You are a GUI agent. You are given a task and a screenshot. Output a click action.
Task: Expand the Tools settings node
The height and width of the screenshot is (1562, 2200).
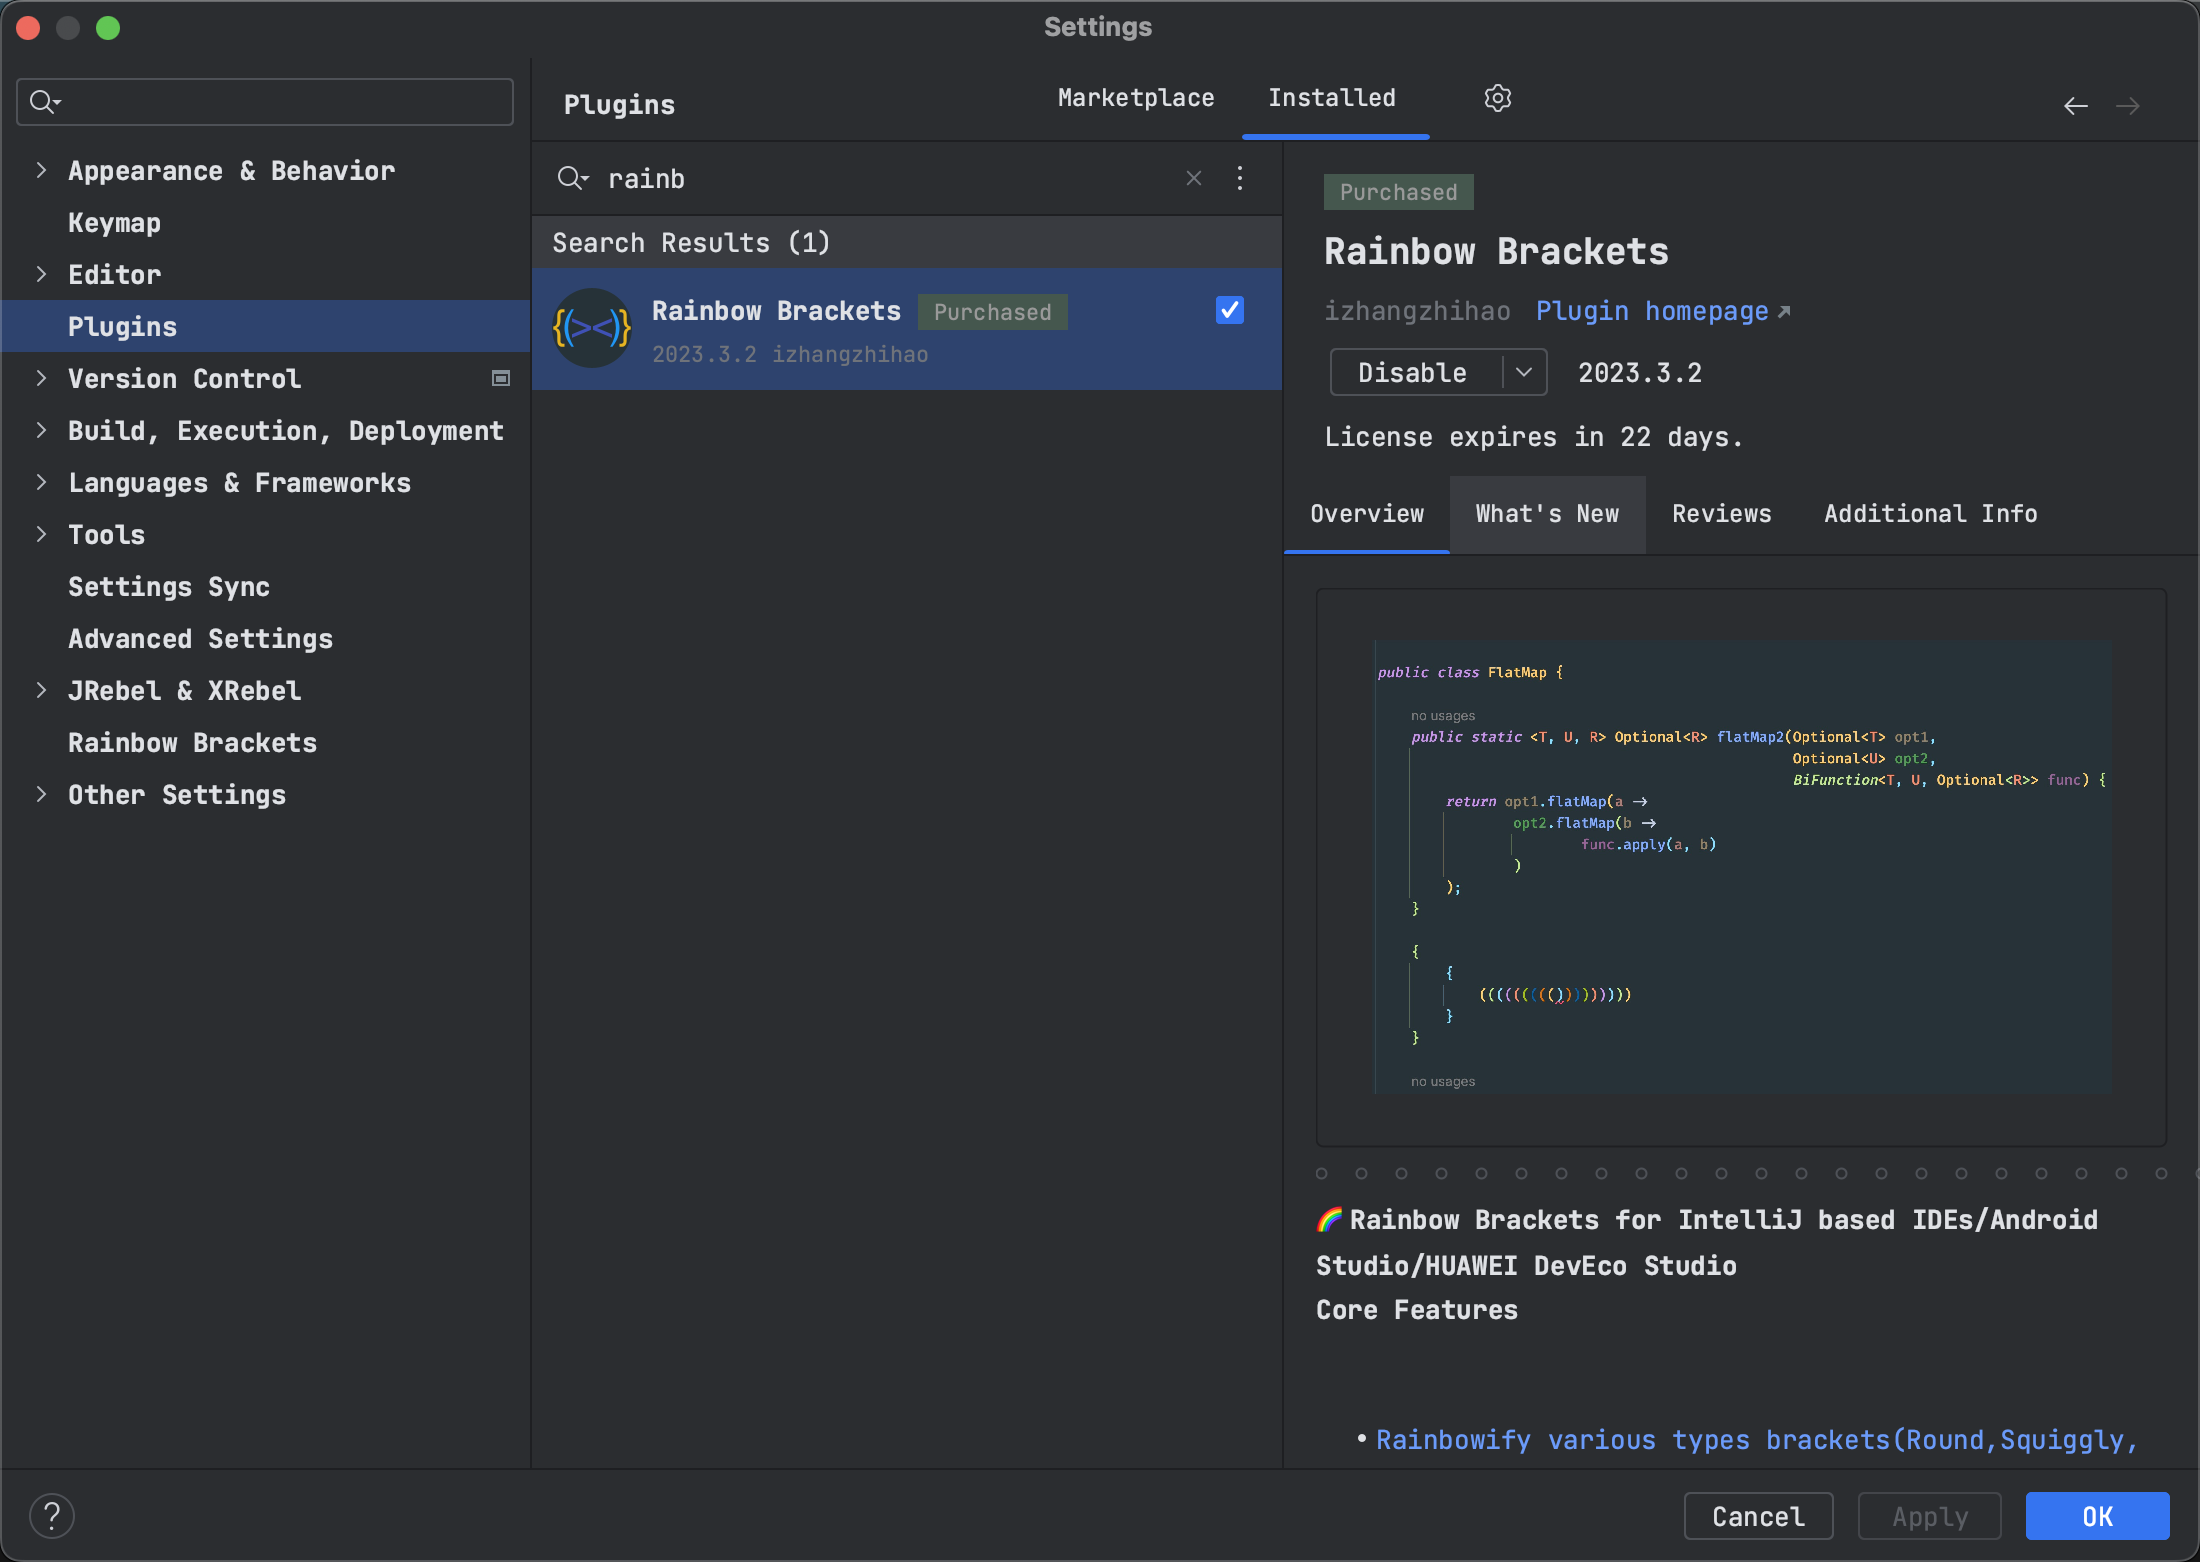(x=41, y=534)
